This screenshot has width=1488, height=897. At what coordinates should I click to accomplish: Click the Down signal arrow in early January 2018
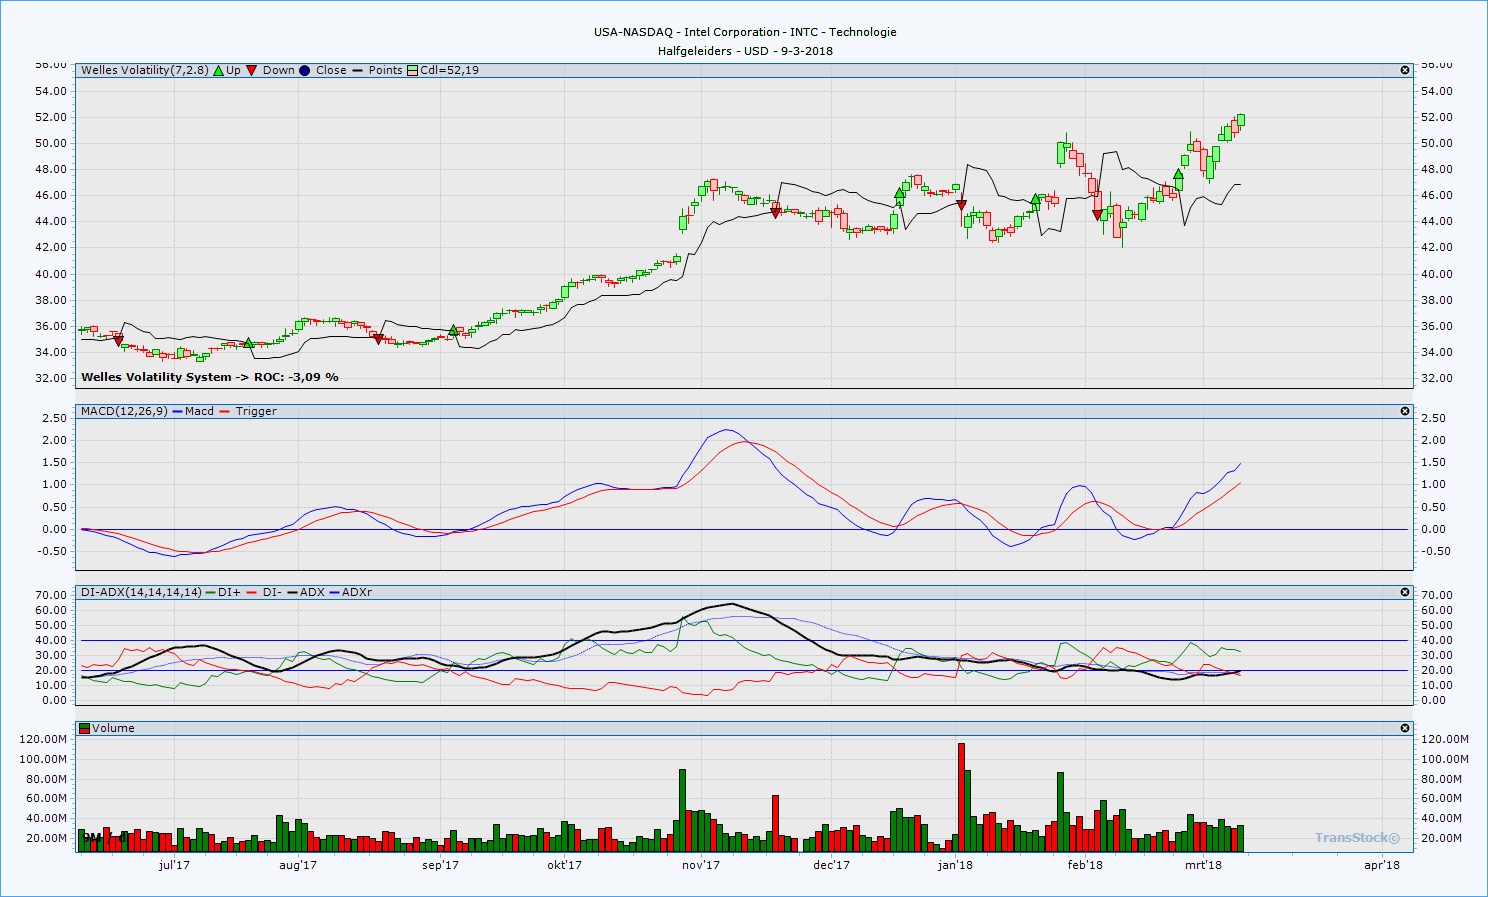click(x=961, y=205)
